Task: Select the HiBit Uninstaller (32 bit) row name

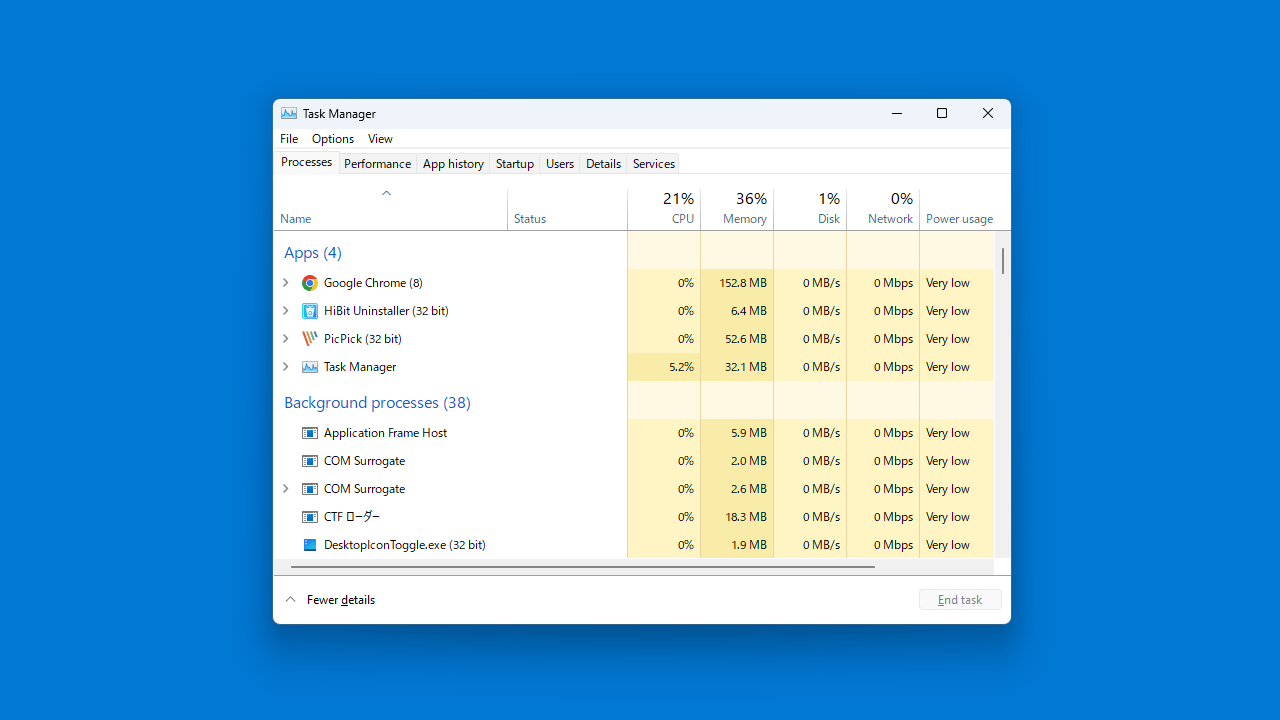Action: (x=386, y=311)
